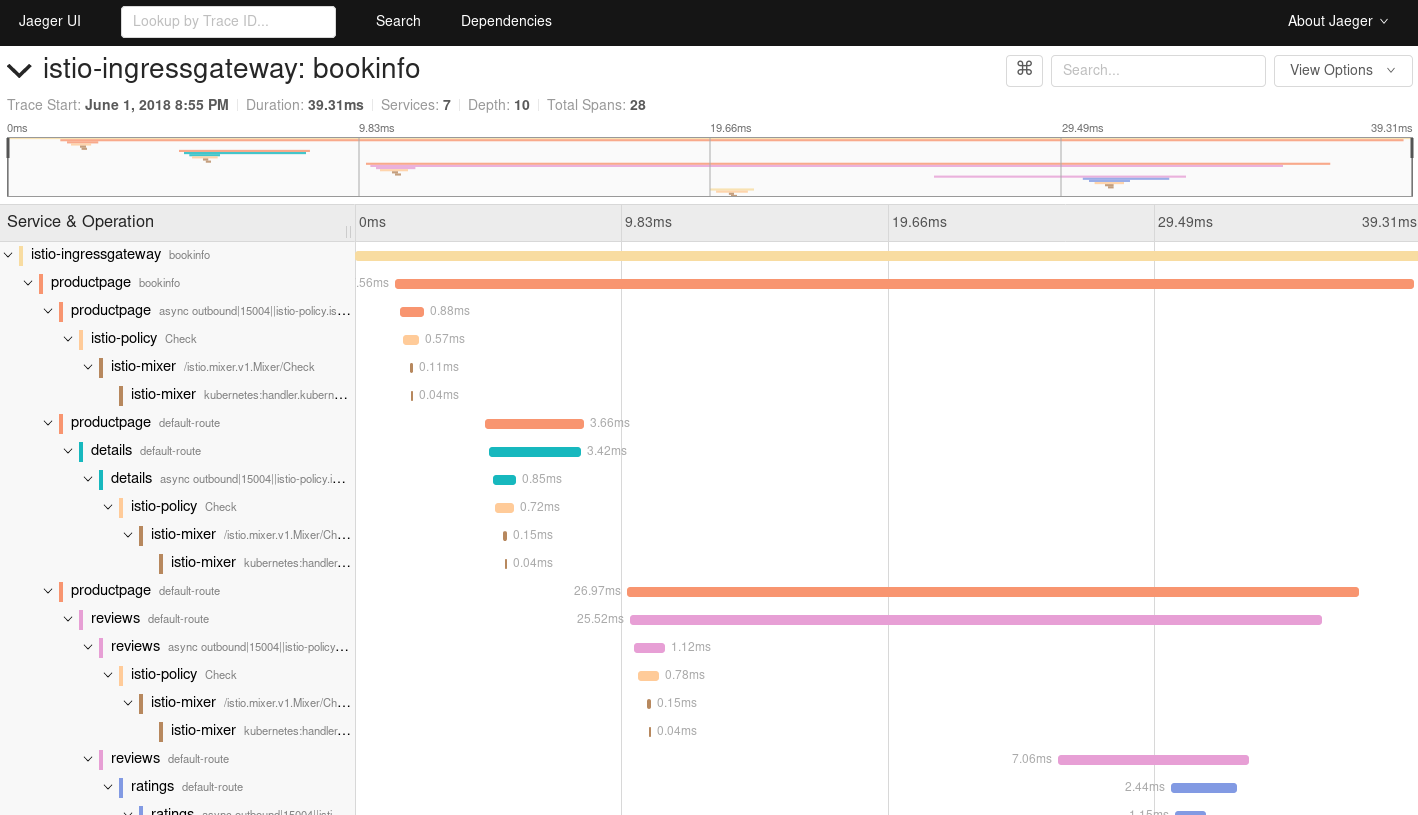Select the istio-policy Check 0.72ms span name
This screenshot has width=1418, height=815.
[164, 507]
